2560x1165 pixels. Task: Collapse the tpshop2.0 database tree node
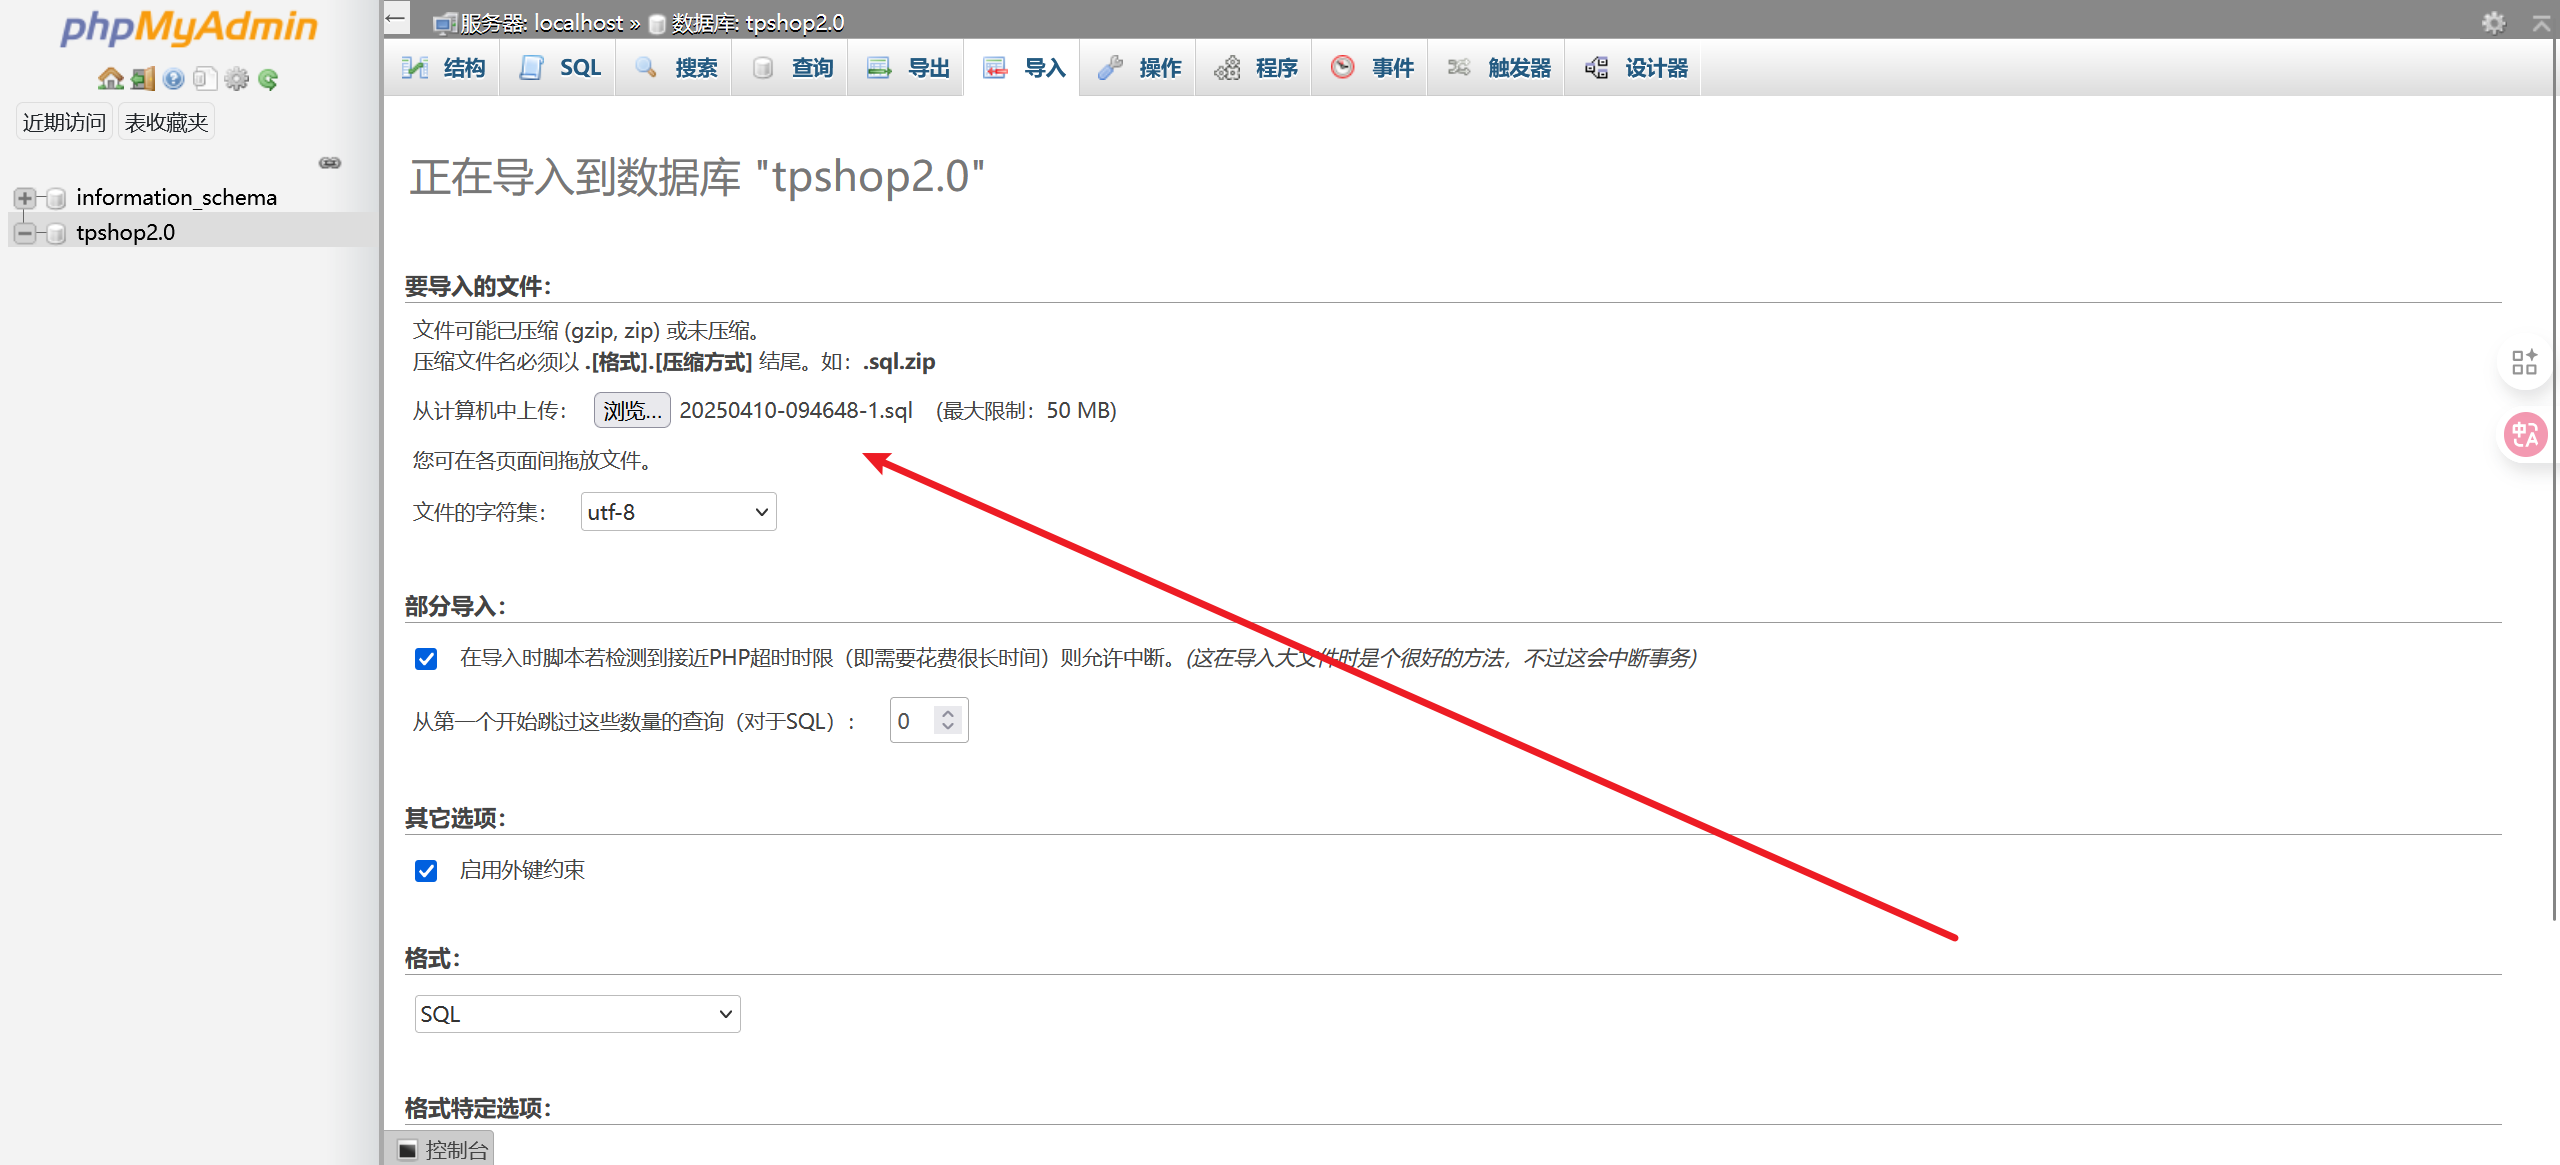tap(25, 233)
